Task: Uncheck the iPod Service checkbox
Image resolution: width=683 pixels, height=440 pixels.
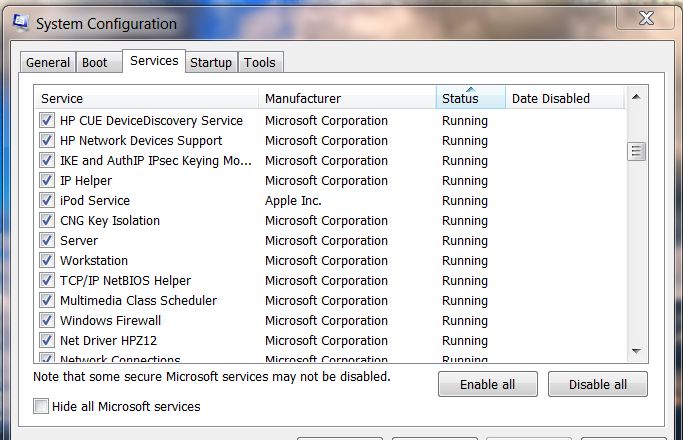Action: [x=47, y=201]
